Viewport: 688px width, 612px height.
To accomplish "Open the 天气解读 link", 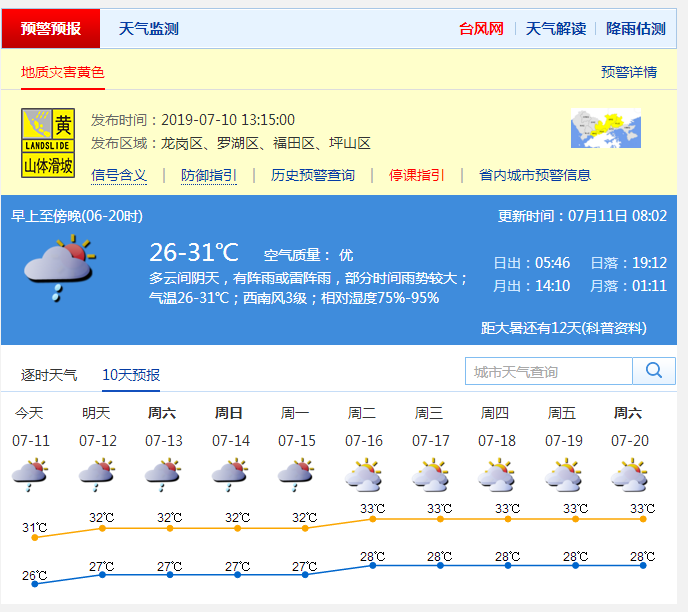I will 556,29.
